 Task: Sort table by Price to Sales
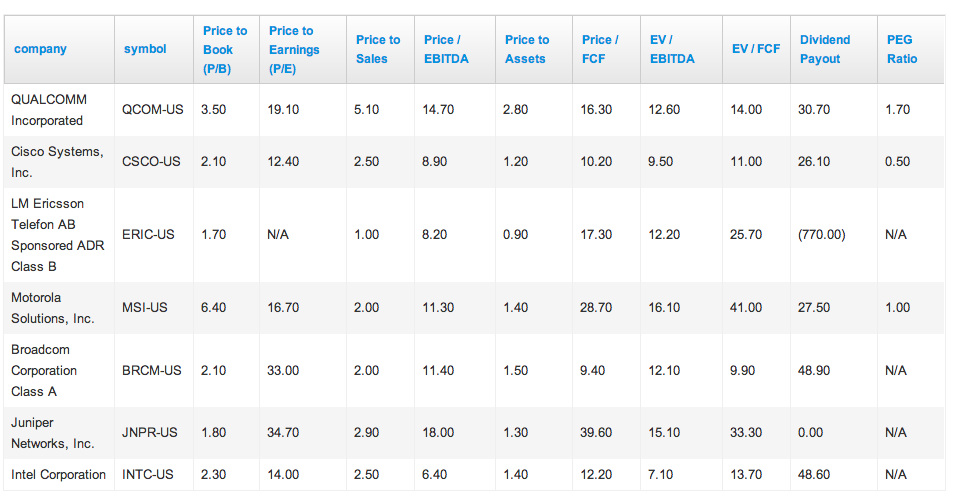[378, 49]
